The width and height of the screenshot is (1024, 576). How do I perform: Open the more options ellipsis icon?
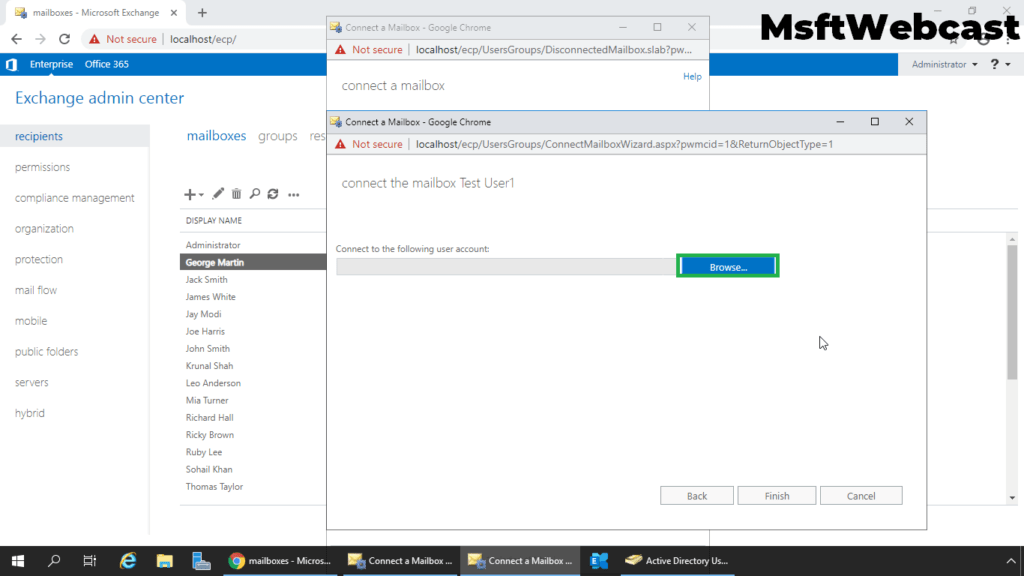(x=293, y=194)
